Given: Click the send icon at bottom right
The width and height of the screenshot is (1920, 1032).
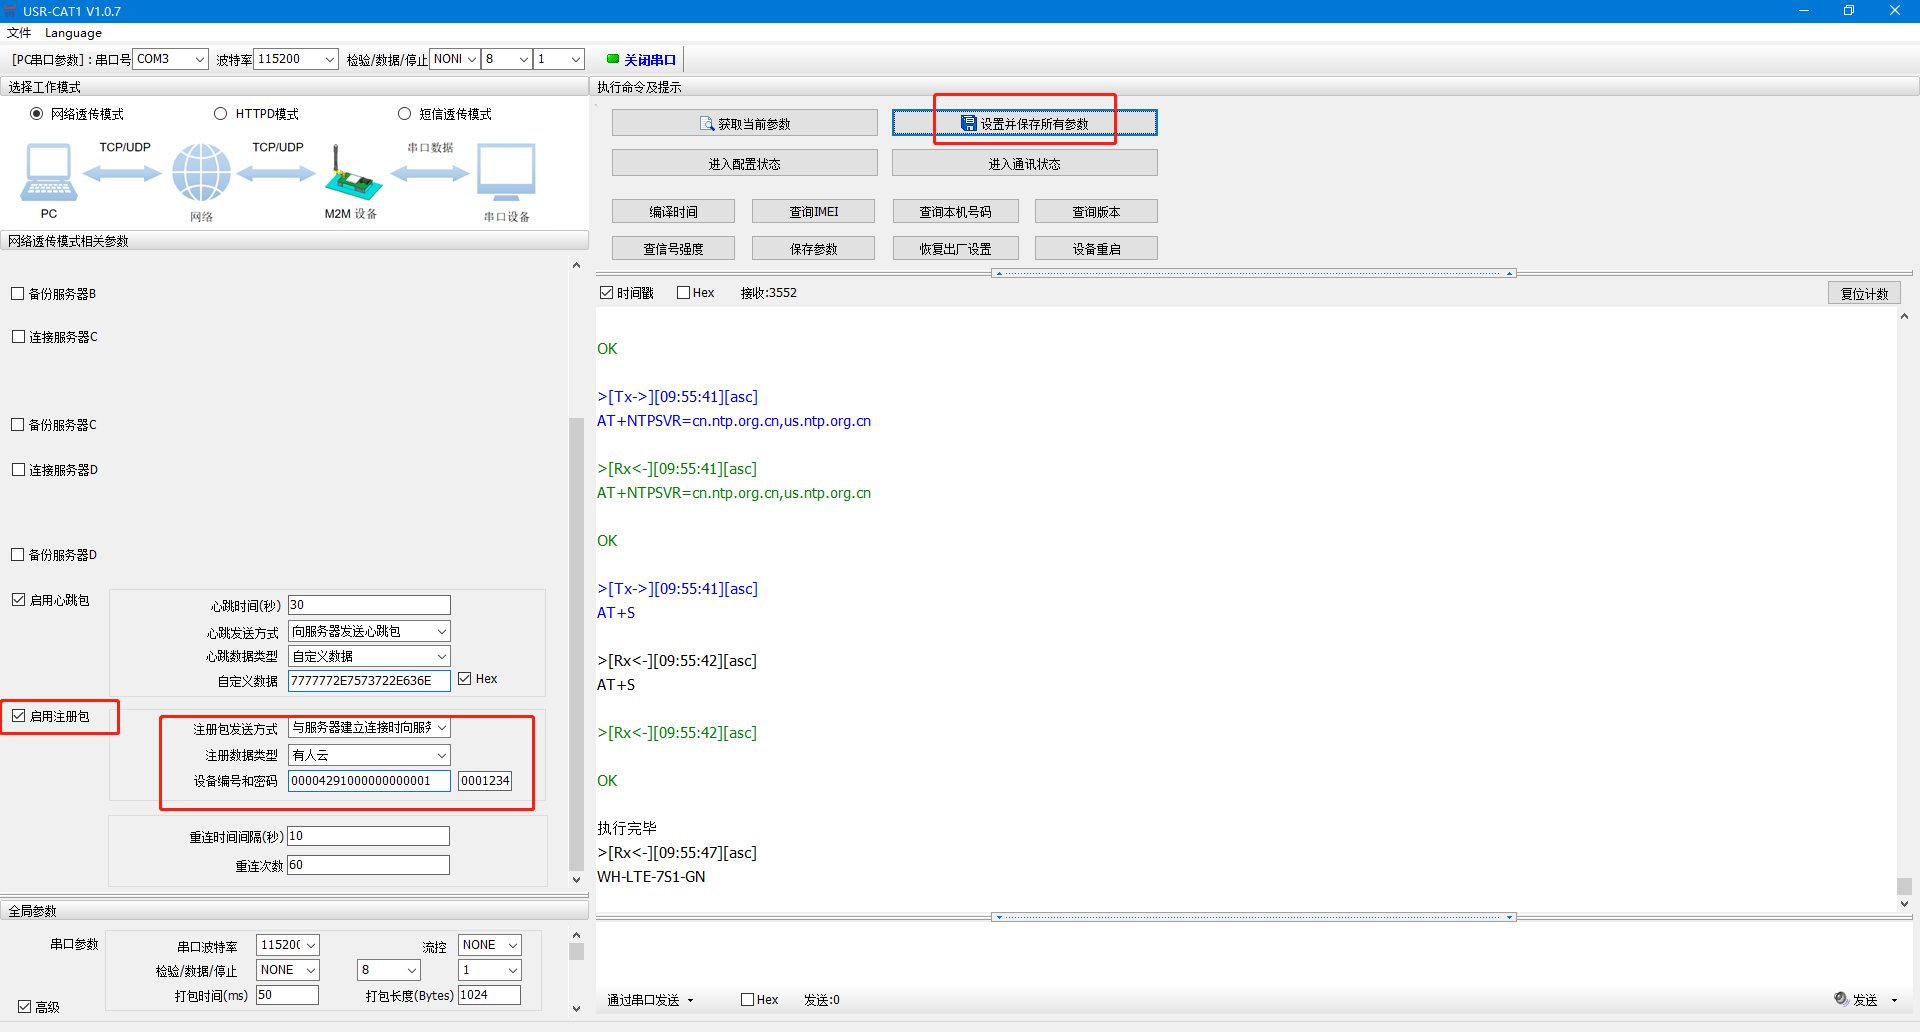Looking at the screenshot, I should point(1841,998).
